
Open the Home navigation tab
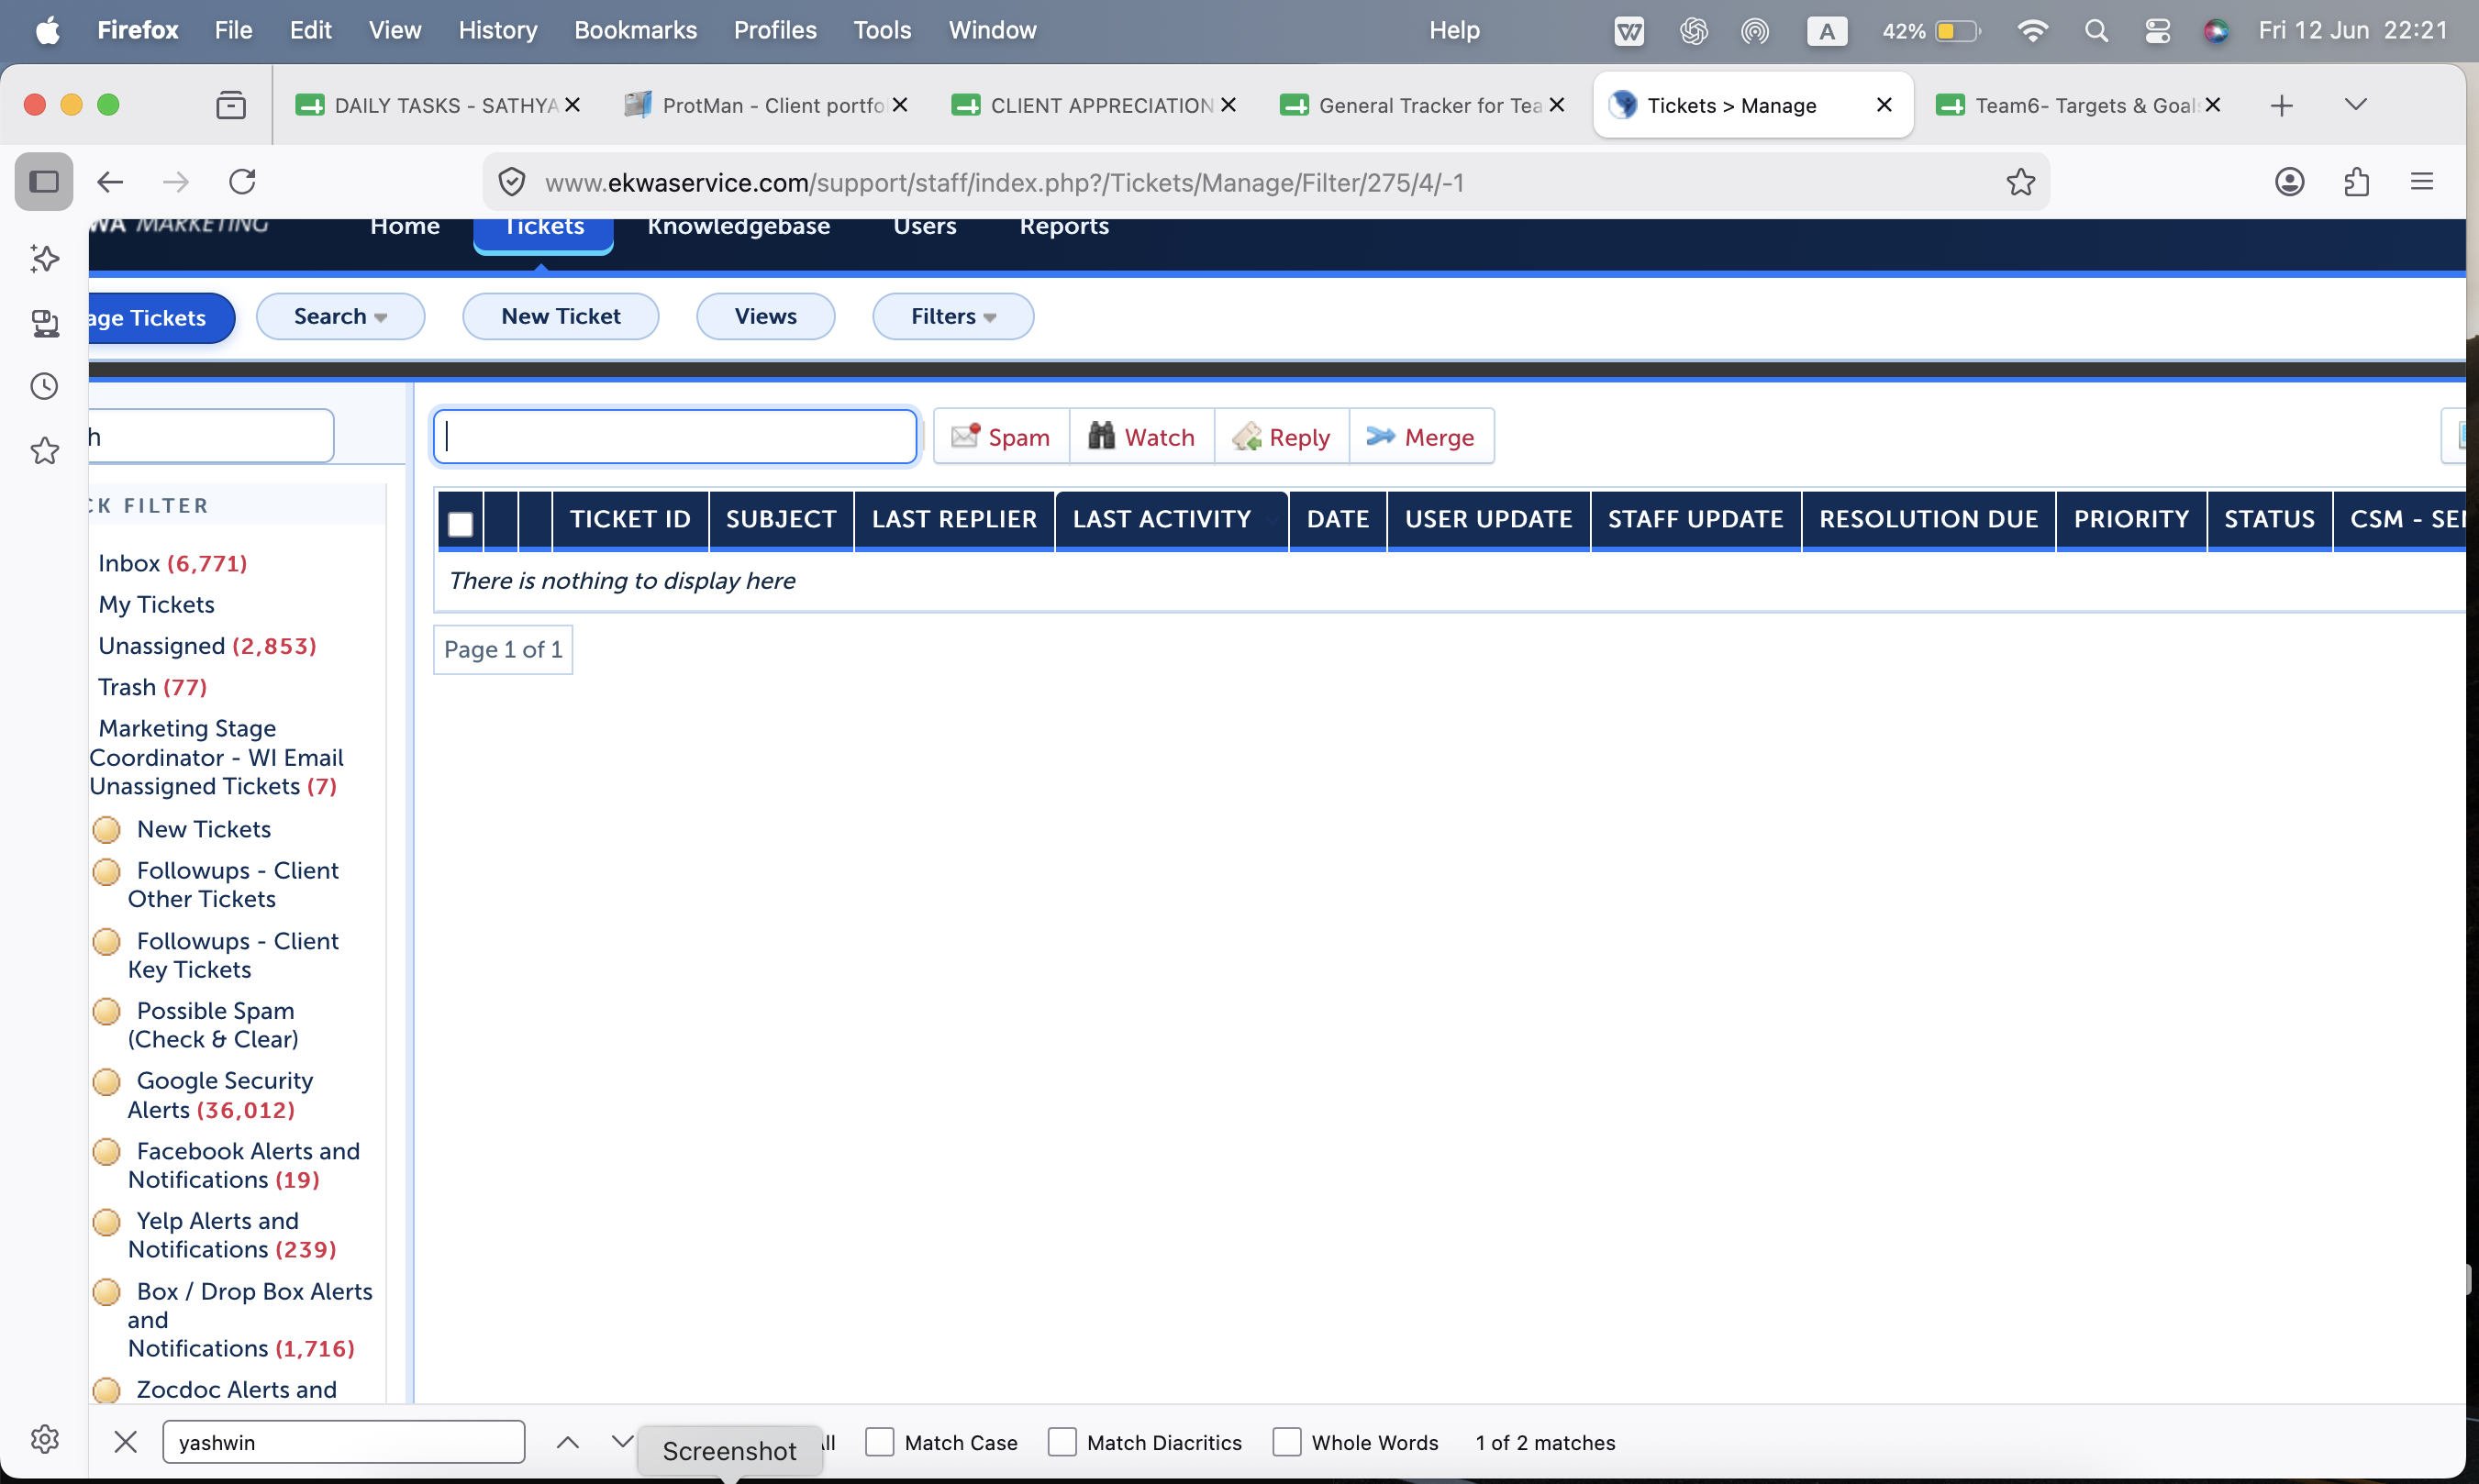[405, 228]
